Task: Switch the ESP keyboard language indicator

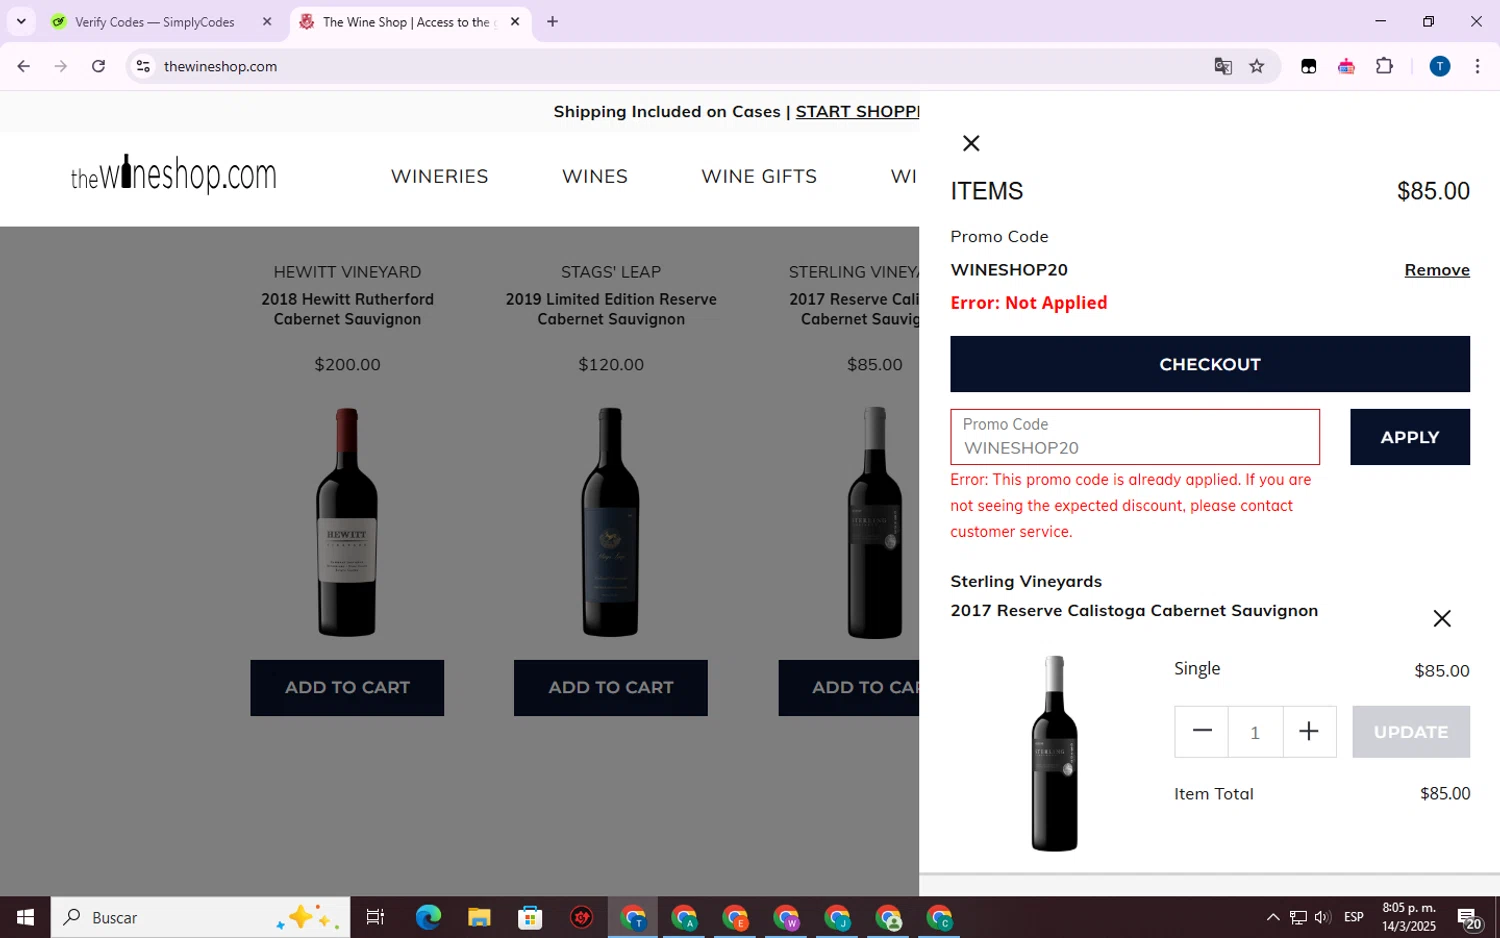Action: click(1354, 917)
